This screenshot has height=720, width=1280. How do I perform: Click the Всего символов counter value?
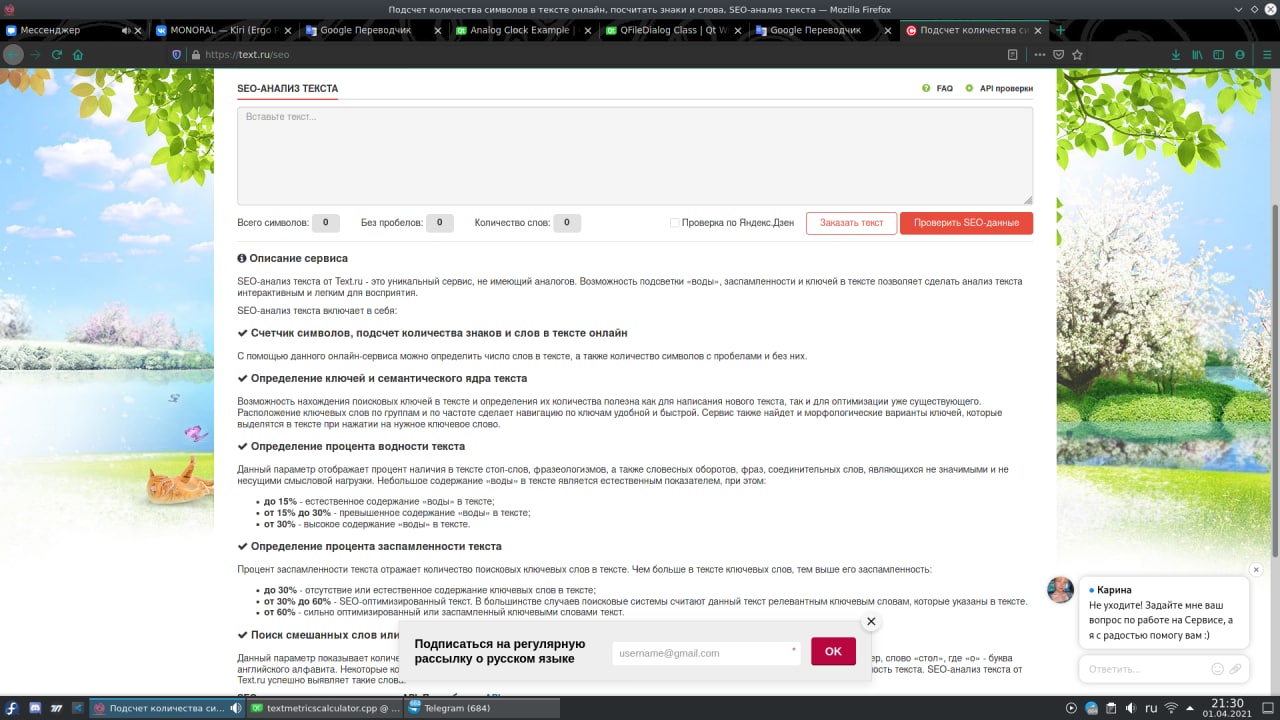(x=326, y=223)
